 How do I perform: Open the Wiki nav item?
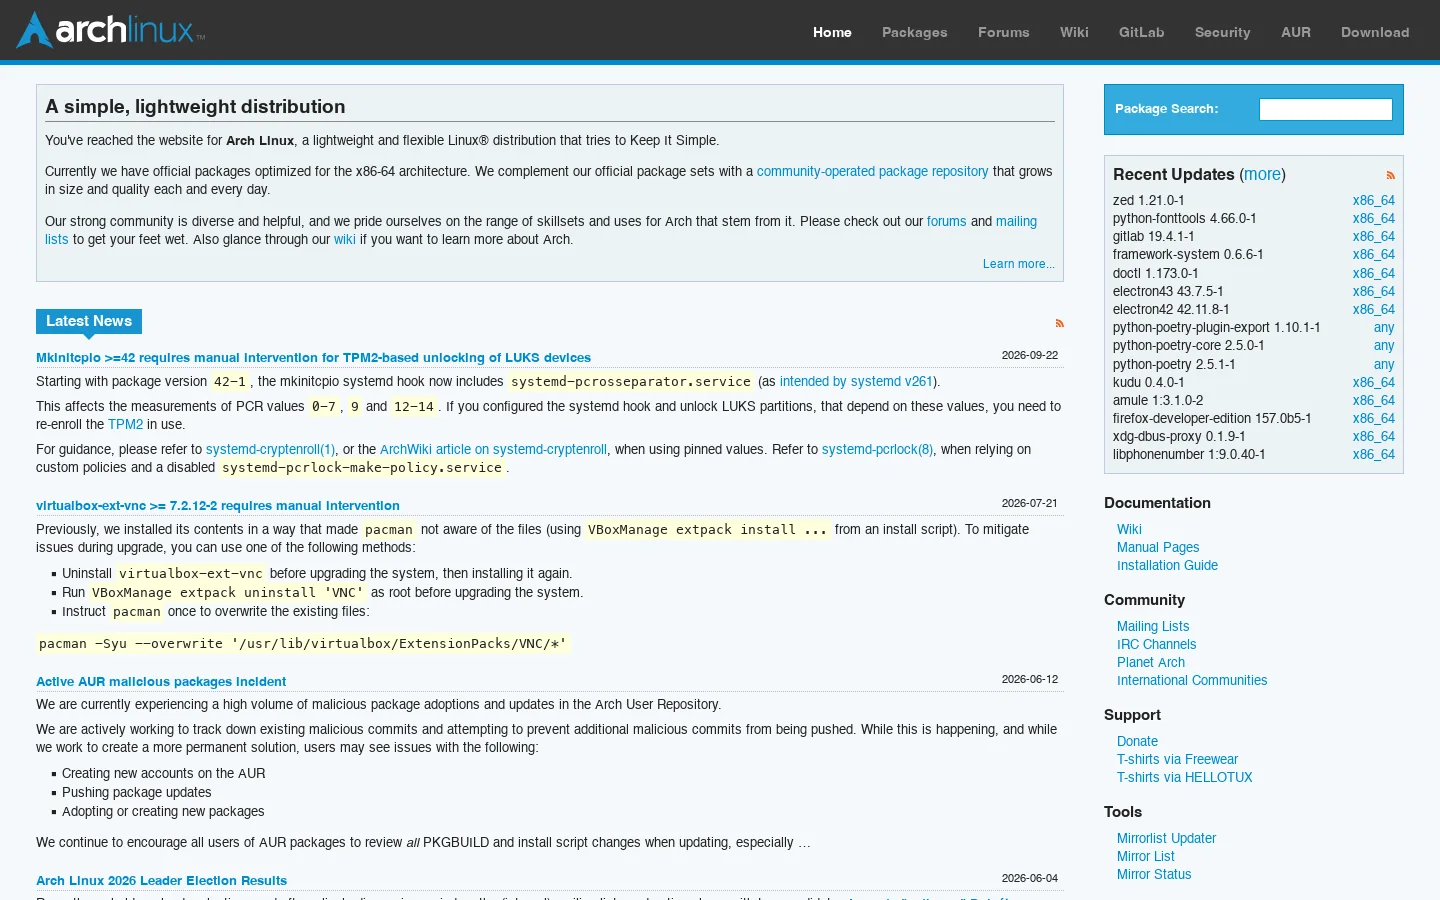click(x=1074, y=32)
